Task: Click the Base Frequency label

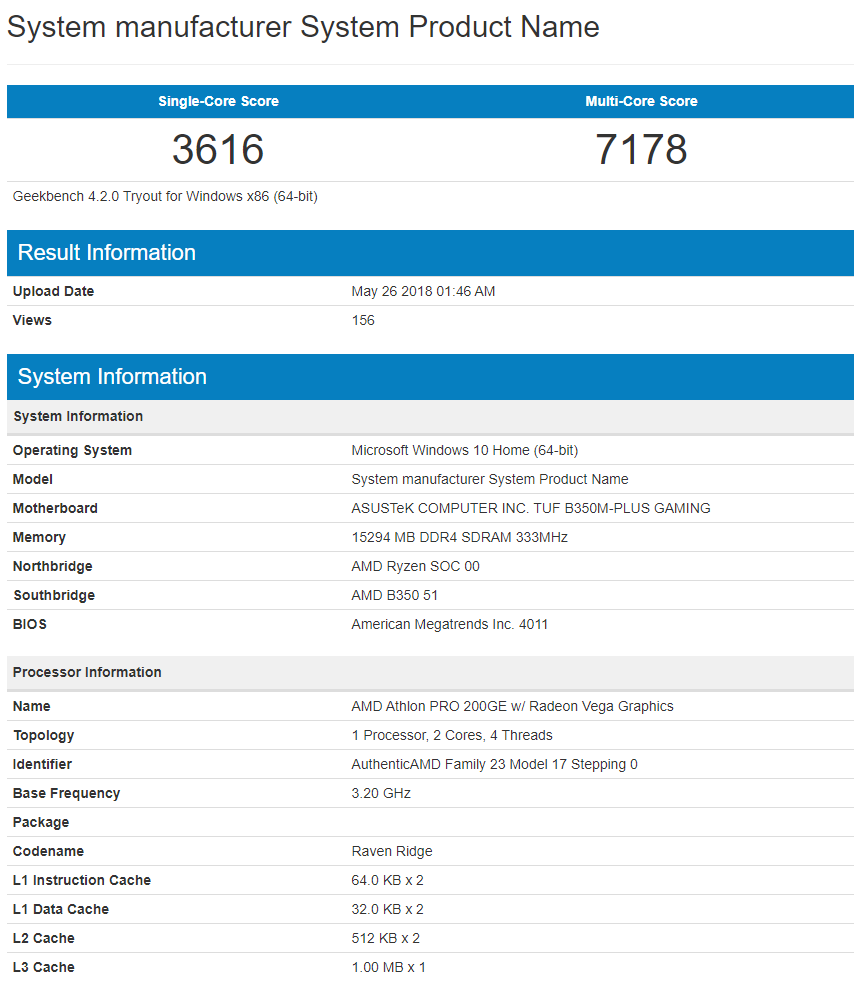Action: click(66, 793)
